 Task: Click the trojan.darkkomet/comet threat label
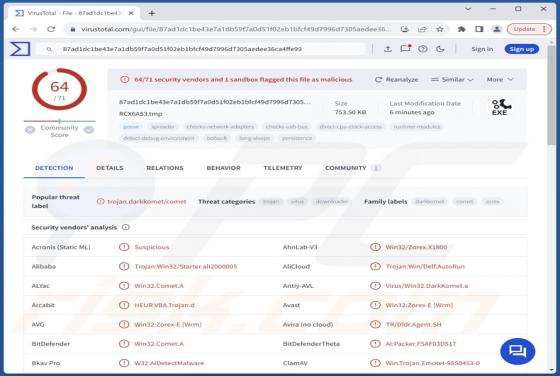(x=147, y=201)
